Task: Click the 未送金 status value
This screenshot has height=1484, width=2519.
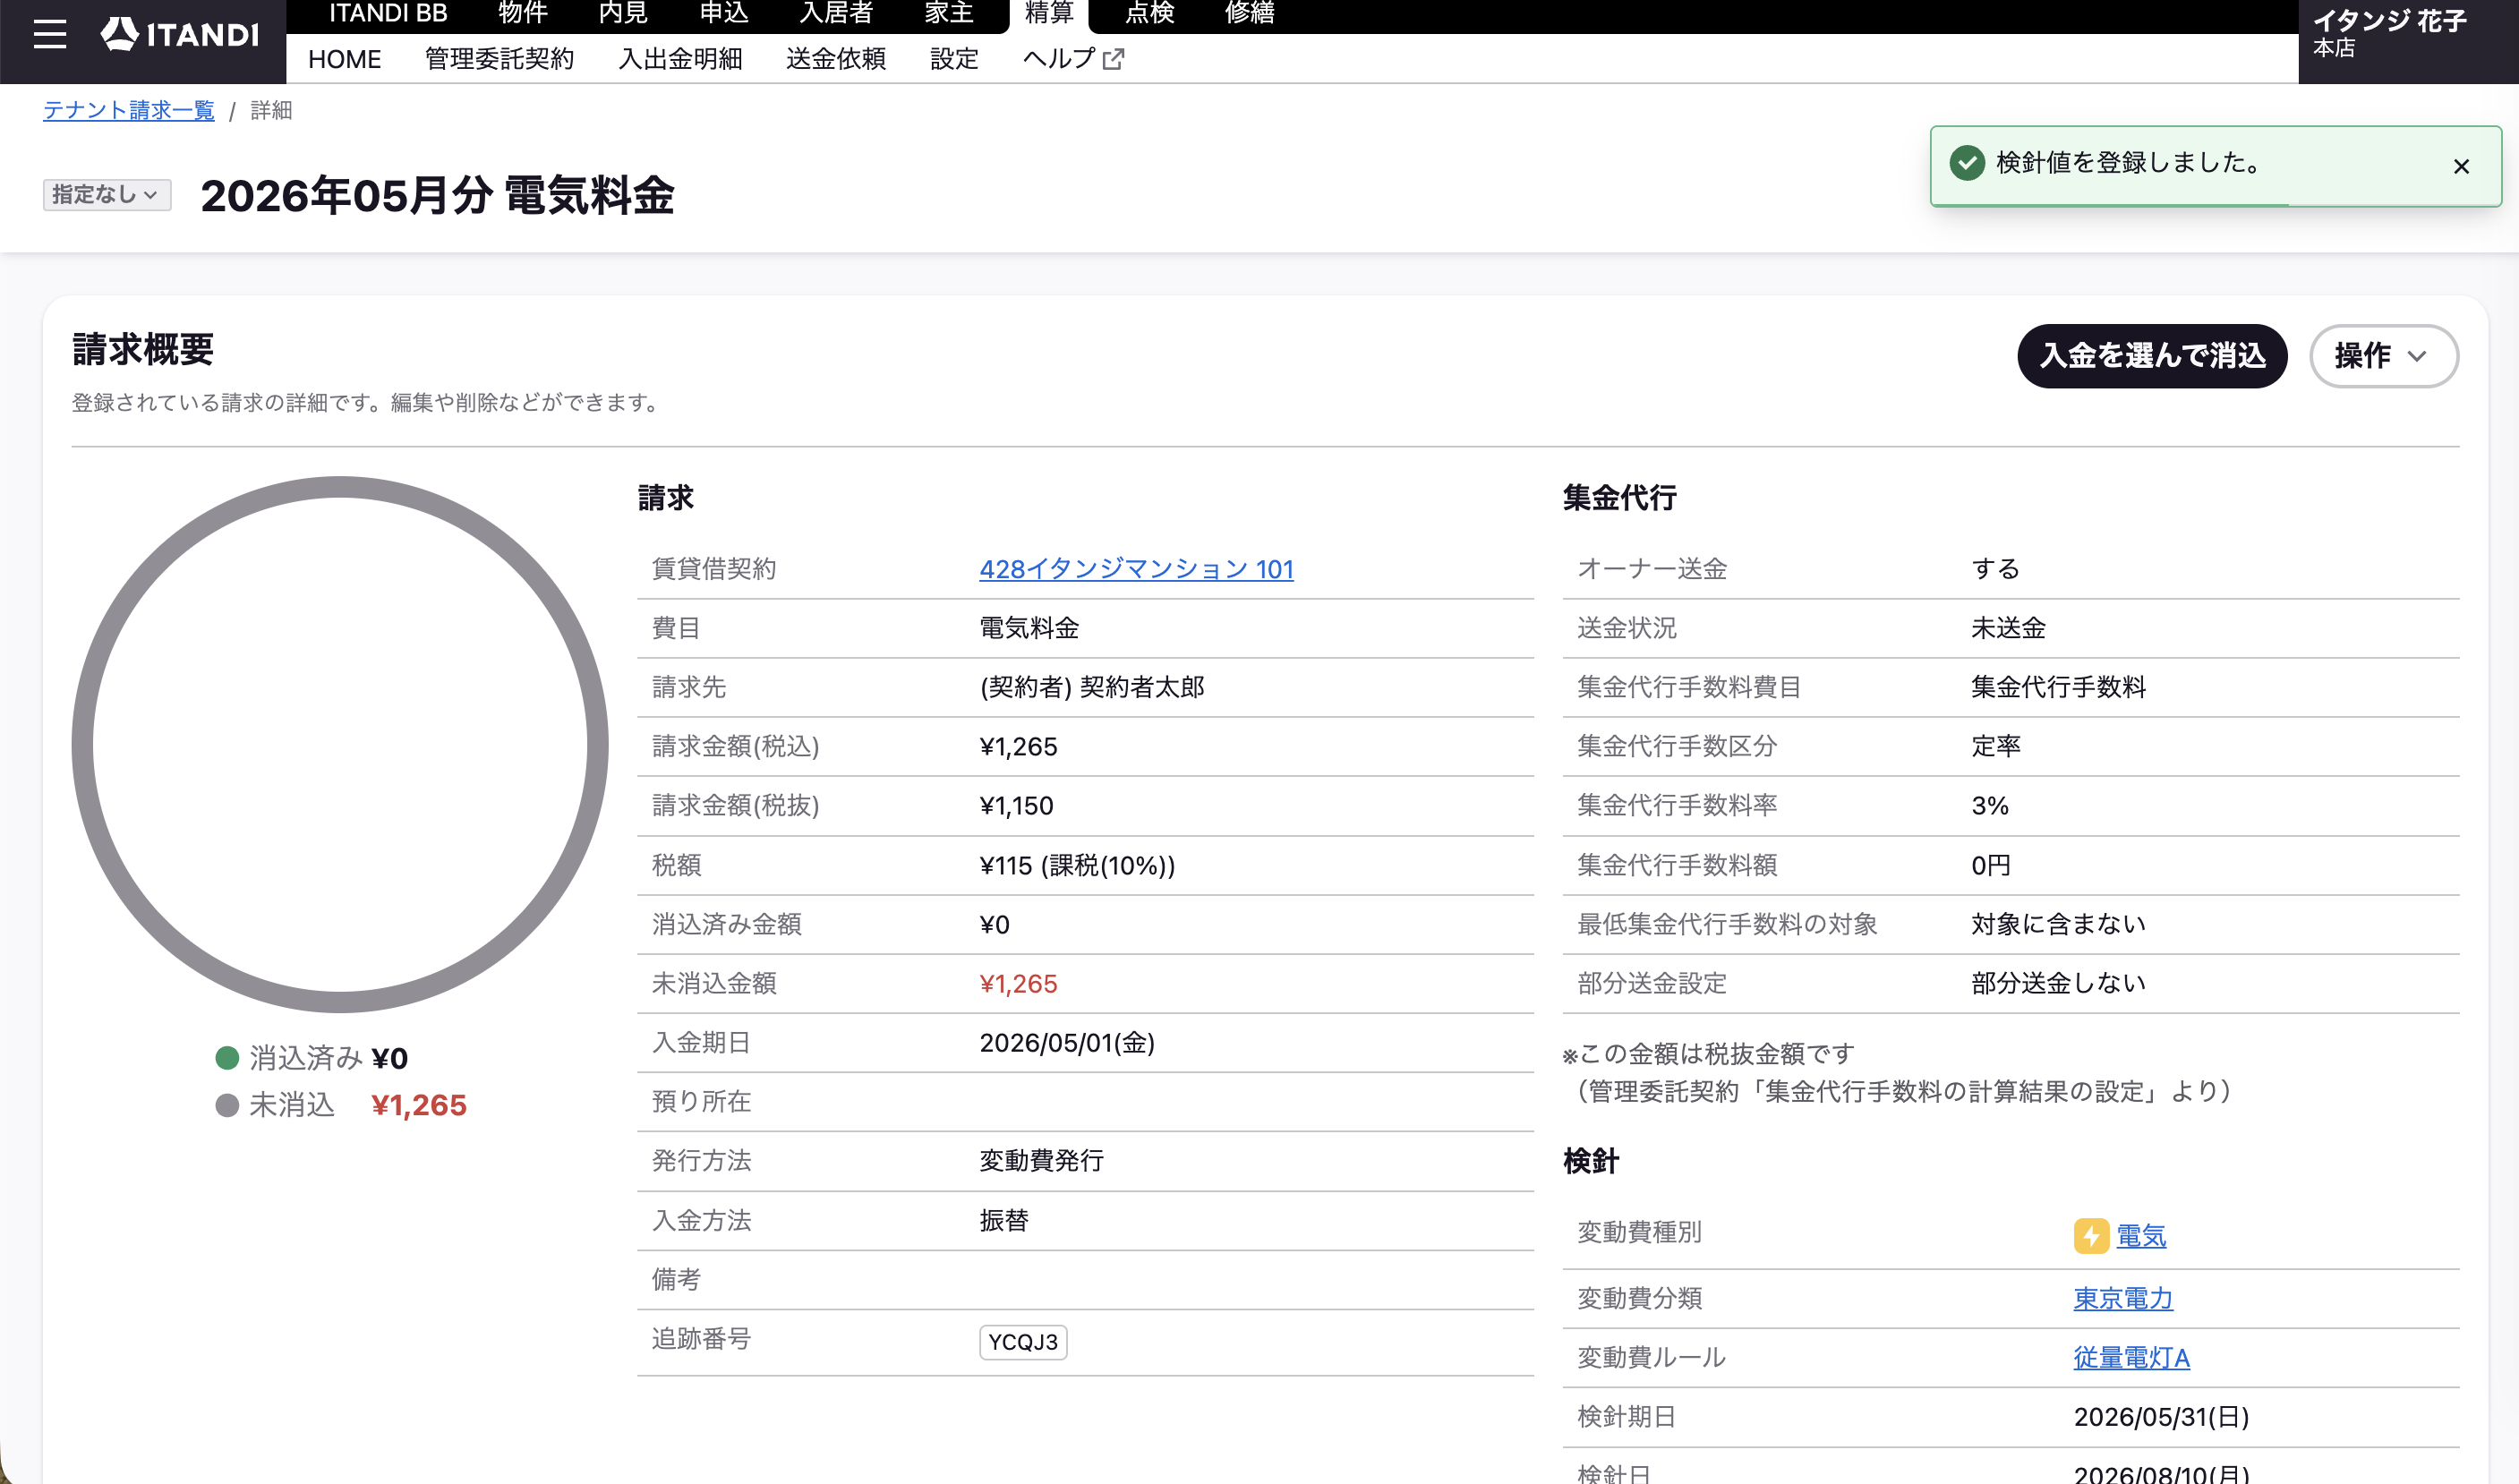Action: [x=2008, y=628]
